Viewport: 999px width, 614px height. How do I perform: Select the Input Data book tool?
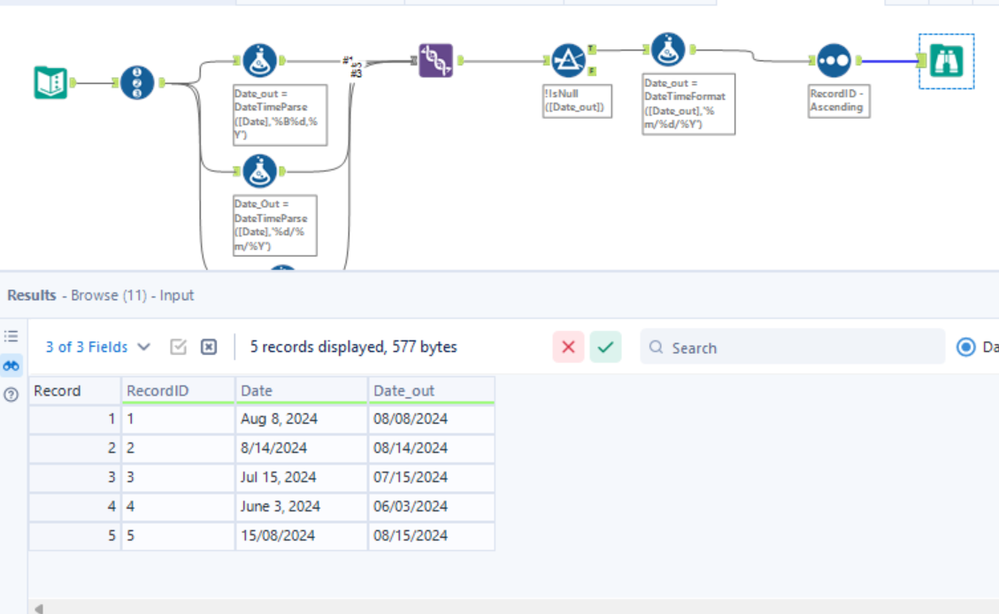click(x=50, y=82)
